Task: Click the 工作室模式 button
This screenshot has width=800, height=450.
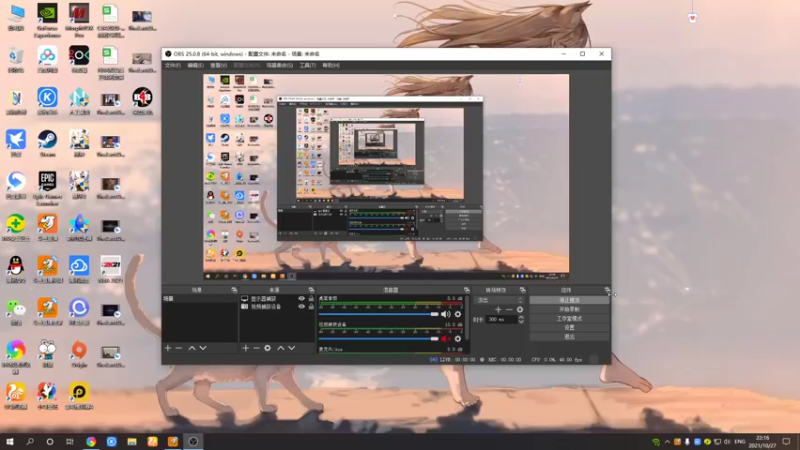Action: (569, 318)
